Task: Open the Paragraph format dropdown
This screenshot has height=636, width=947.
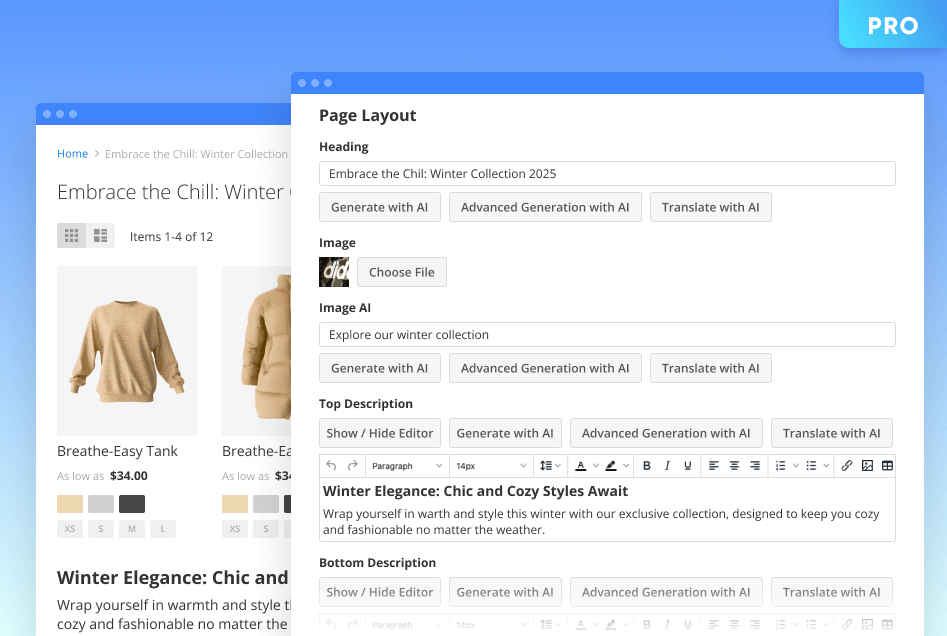Action: tap(406, 466)
